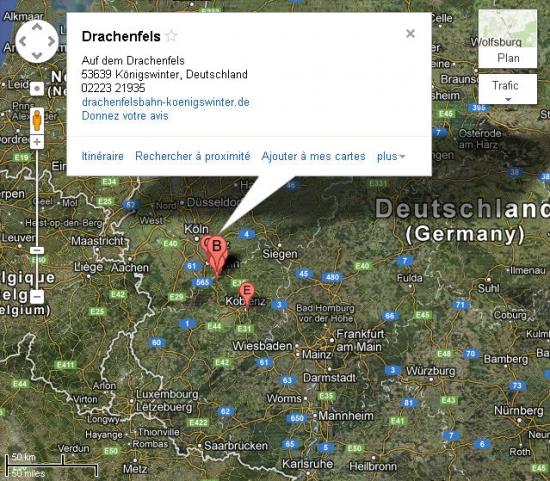Click the Bamberg city label
This screenshot has width=550, height=481.
[505, 359]
